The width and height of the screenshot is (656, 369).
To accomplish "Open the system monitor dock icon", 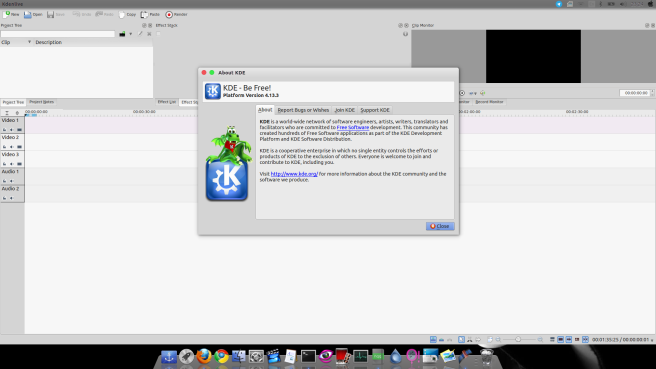I will [360, 356].
